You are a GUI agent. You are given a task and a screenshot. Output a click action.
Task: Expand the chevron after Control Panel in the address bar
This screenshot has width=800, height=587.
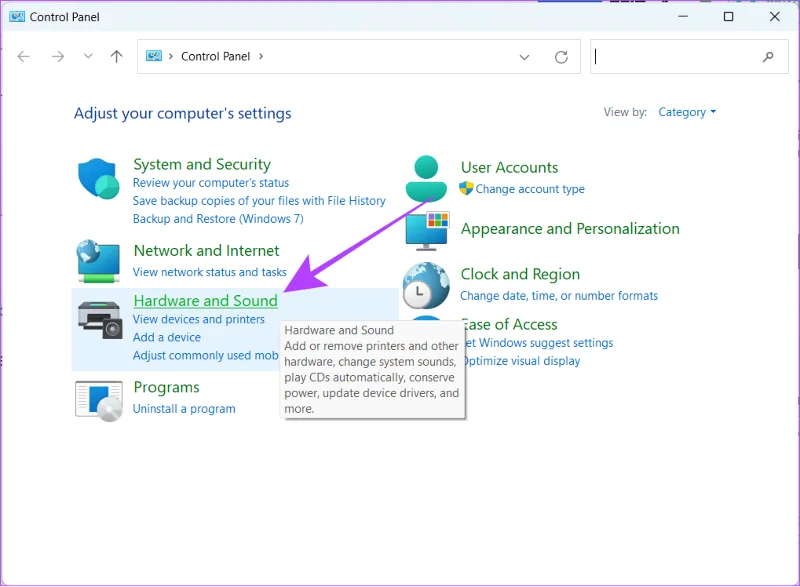pos(261,56)
